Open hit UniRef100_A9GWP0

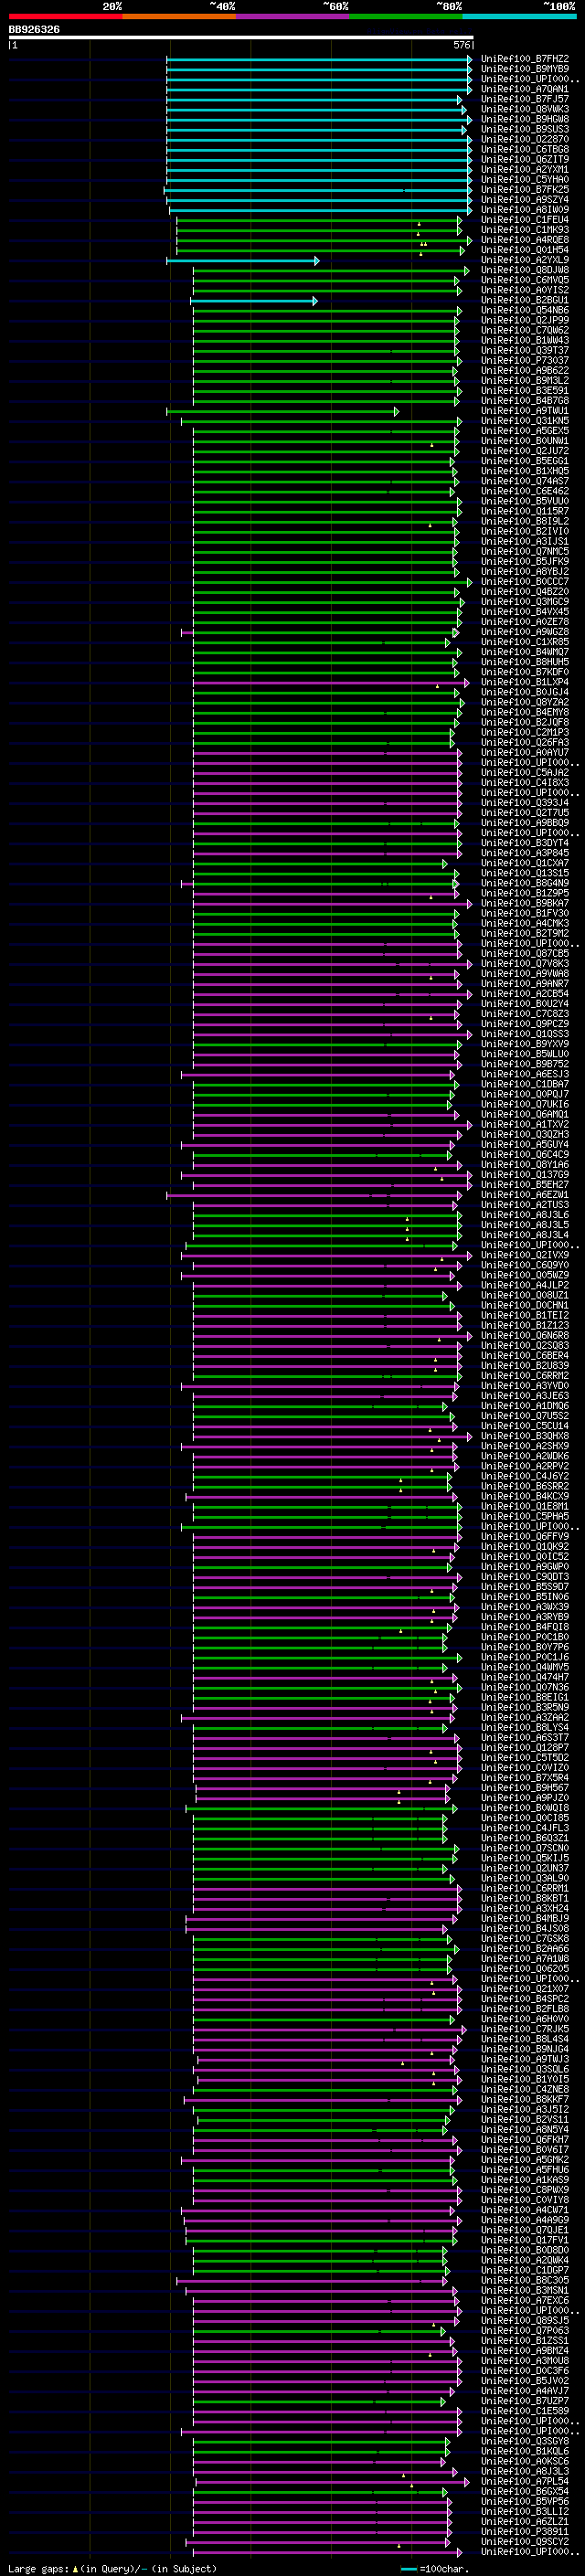pos(525,1567)
